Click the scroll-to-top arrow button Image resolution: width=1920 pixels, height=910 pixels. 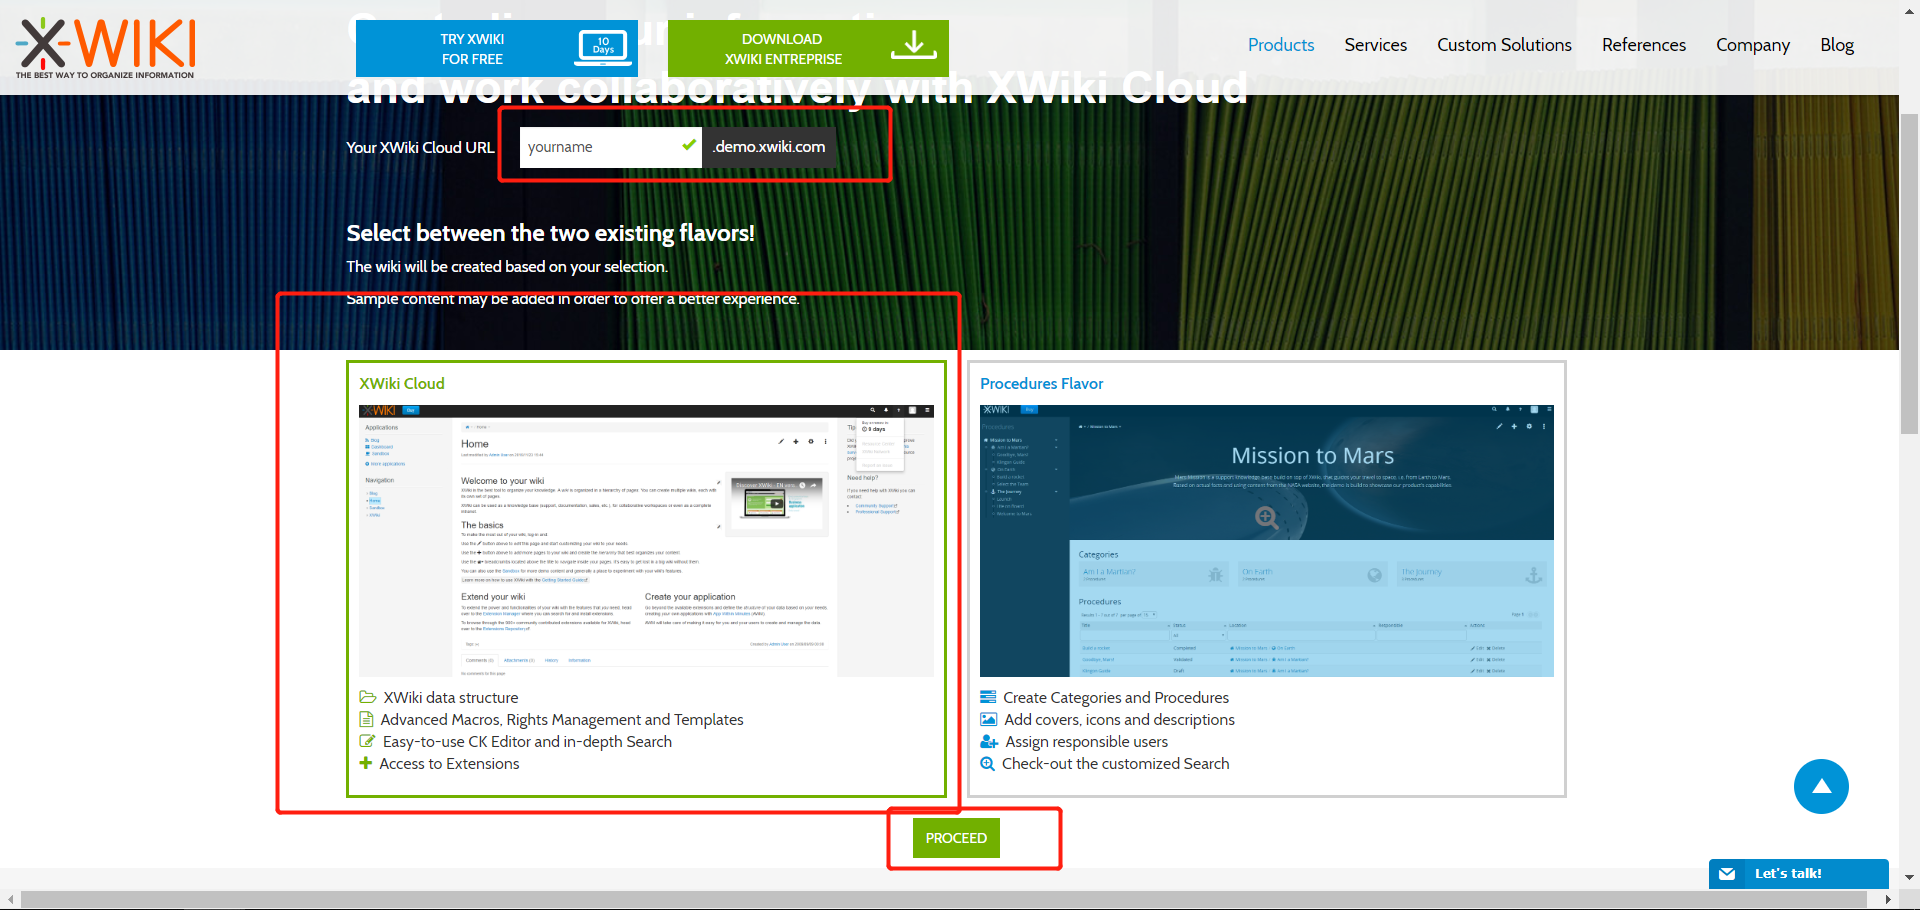1821,786
